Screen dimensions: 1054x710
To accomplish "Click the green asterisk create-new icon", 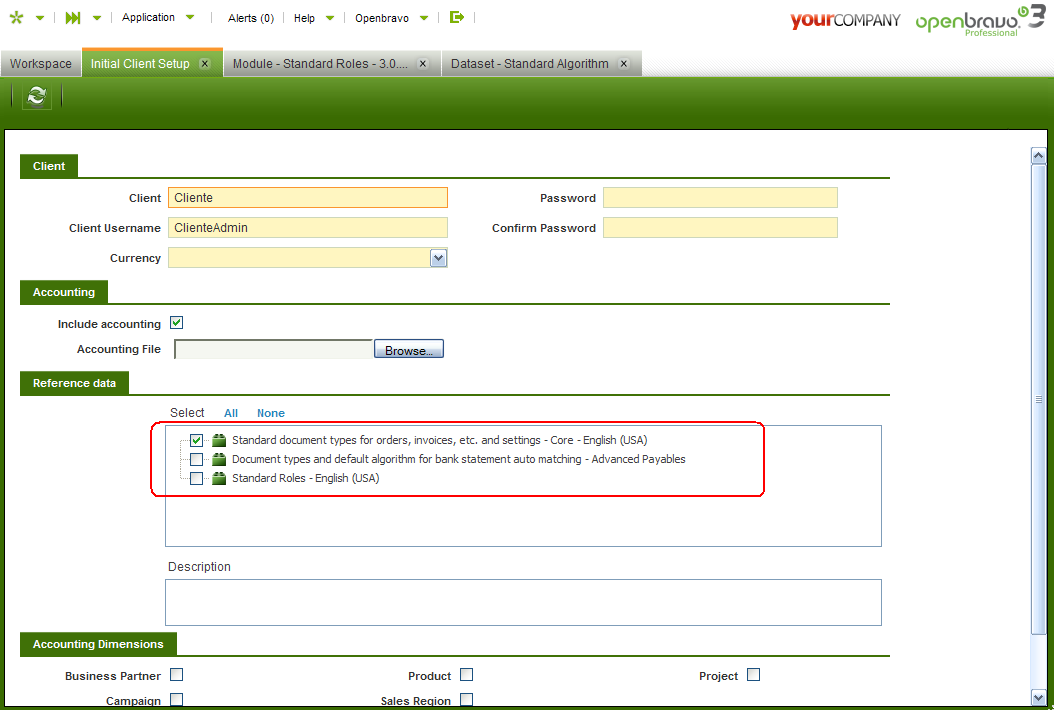I will coord(16,17).
